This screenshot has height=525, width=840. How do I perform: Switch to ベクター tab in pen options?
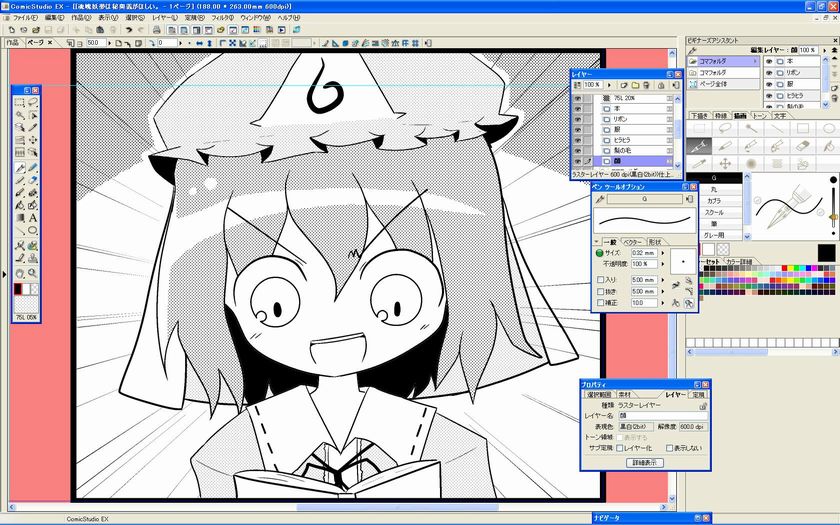pos(633,242)
